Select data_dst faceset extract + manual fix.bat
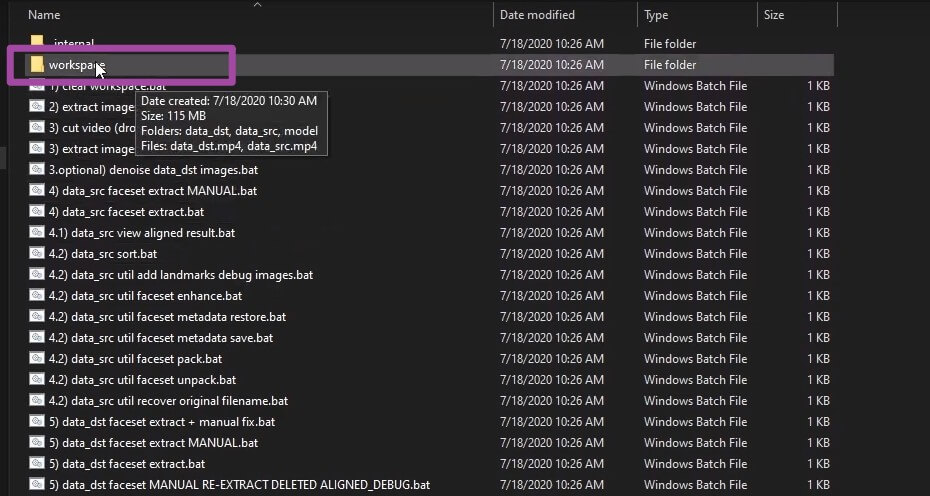The width and height of the screenshot is (930, 496). pos(161,422)
